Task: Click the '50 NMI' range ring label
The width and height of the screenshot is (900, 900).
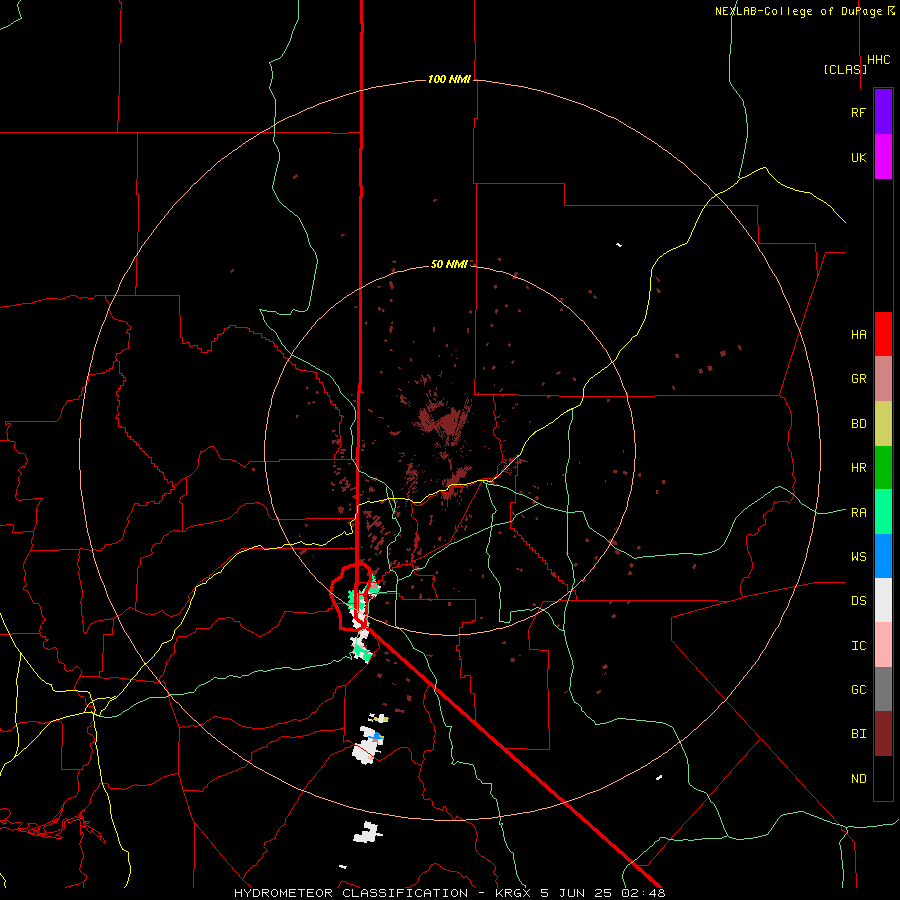Action: coord(449,264)
